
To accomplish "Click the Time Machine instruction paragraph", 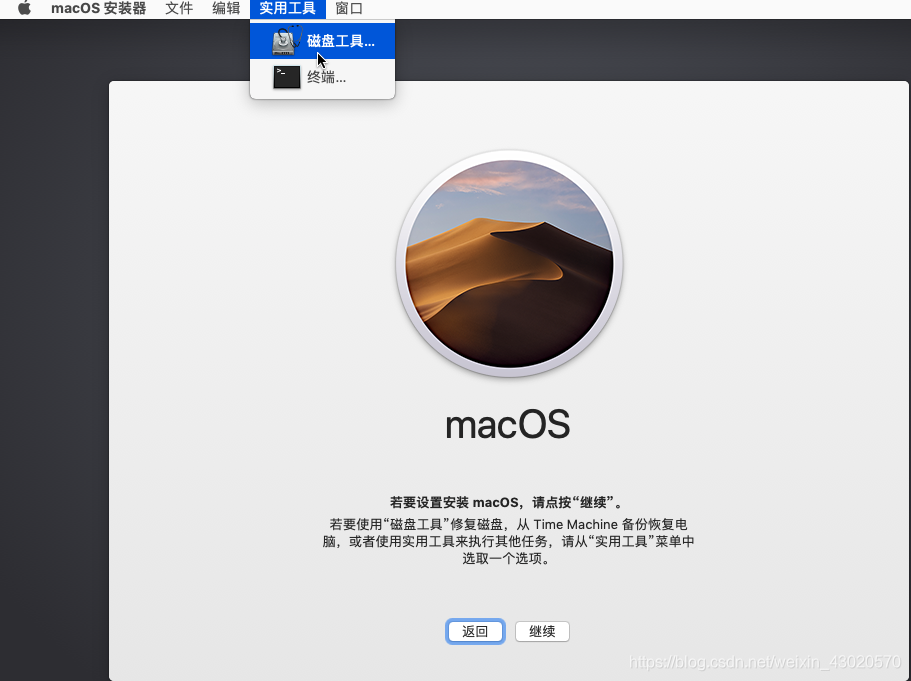I will (508, 542).
